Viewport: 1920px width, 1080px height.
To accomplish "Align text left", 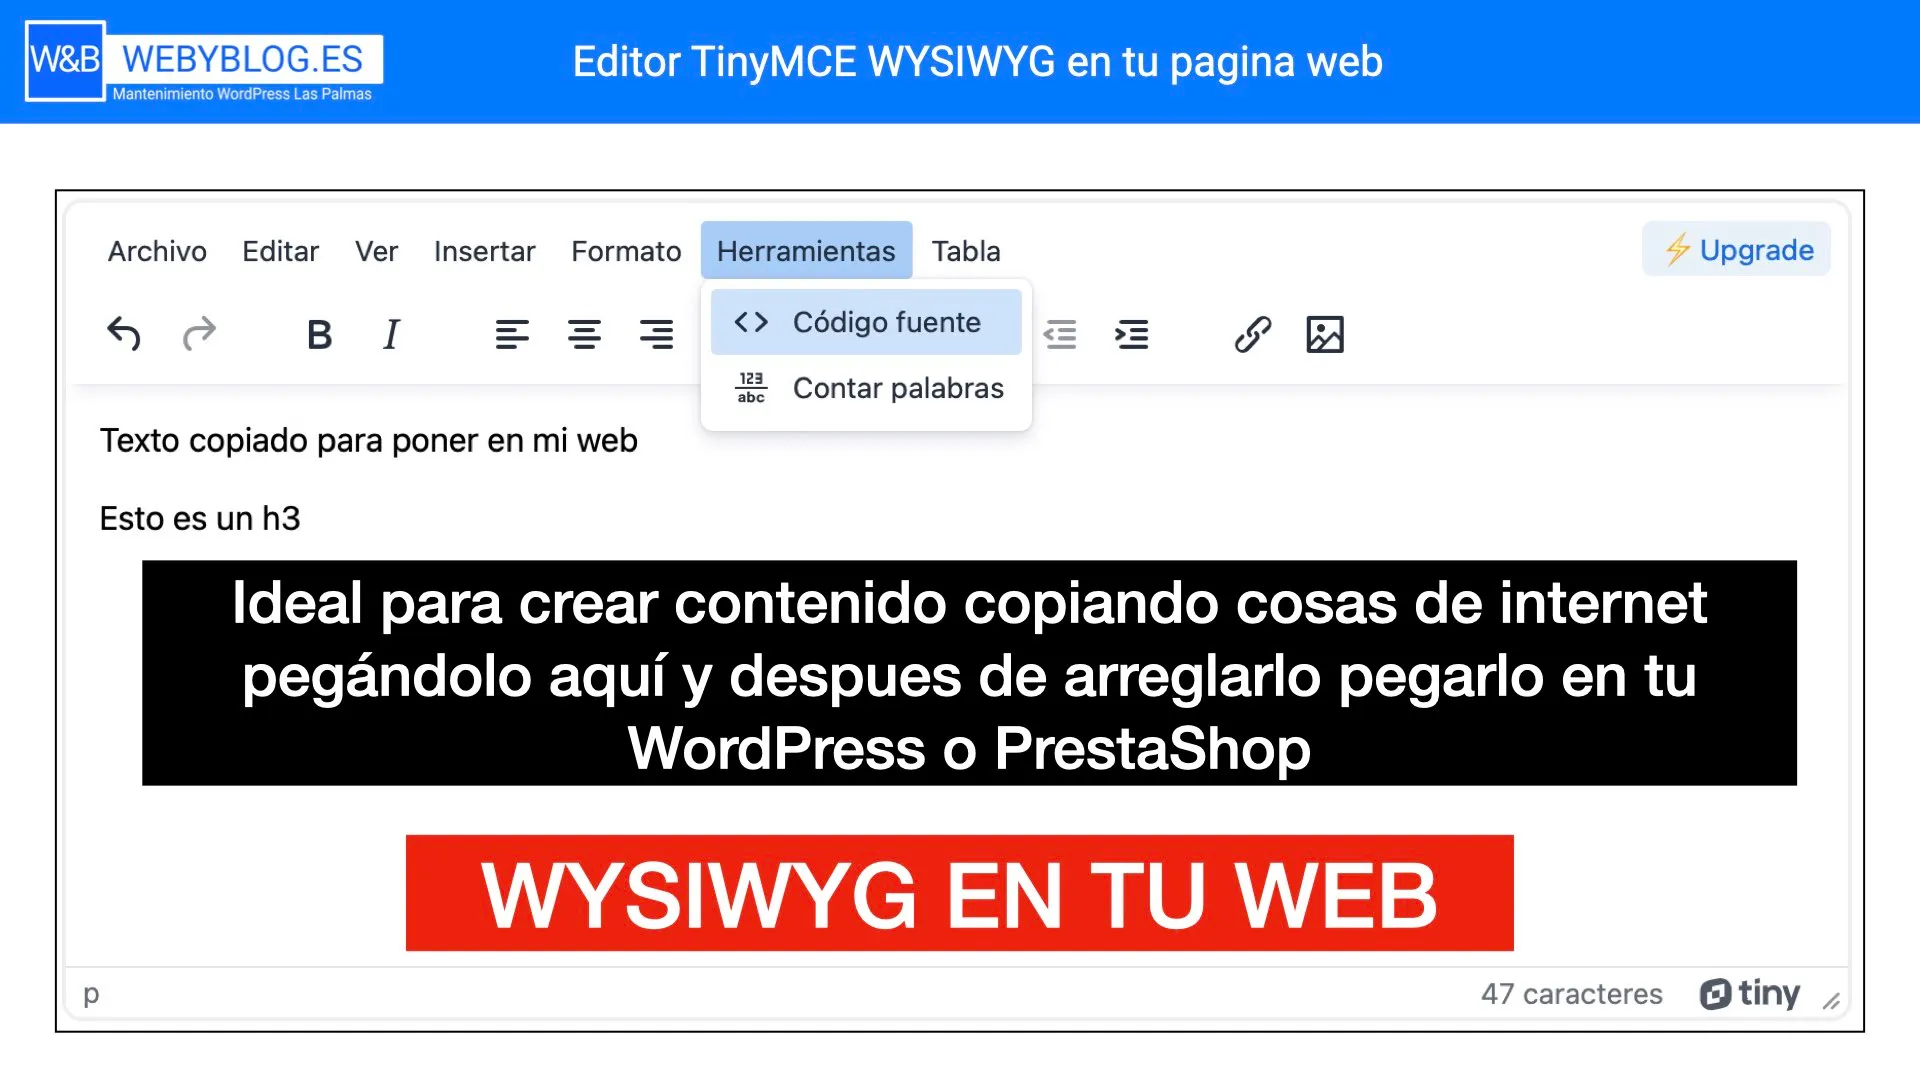I will coord(512,334).
